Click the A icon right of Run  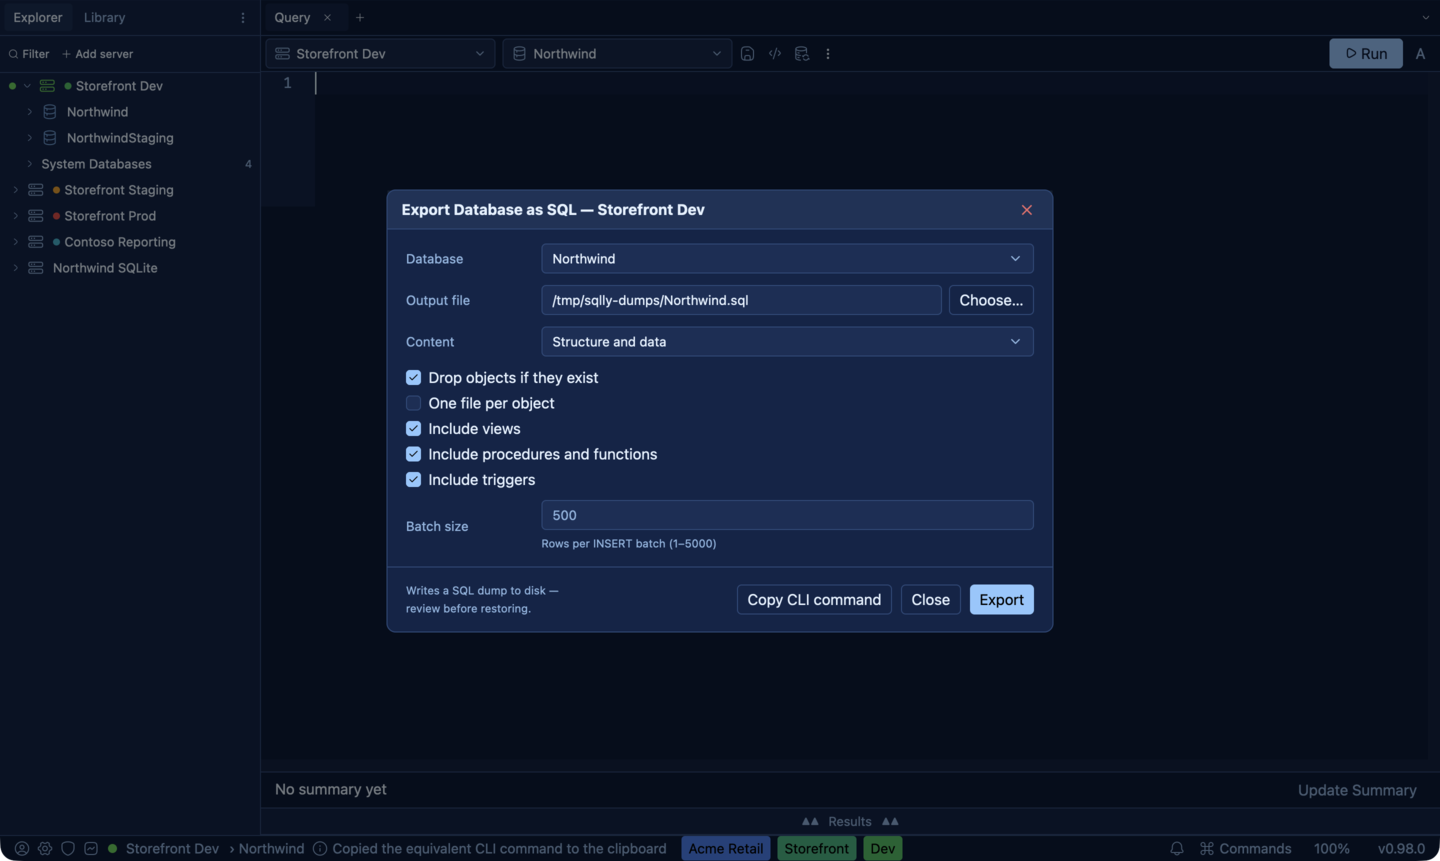[1420, 54]
